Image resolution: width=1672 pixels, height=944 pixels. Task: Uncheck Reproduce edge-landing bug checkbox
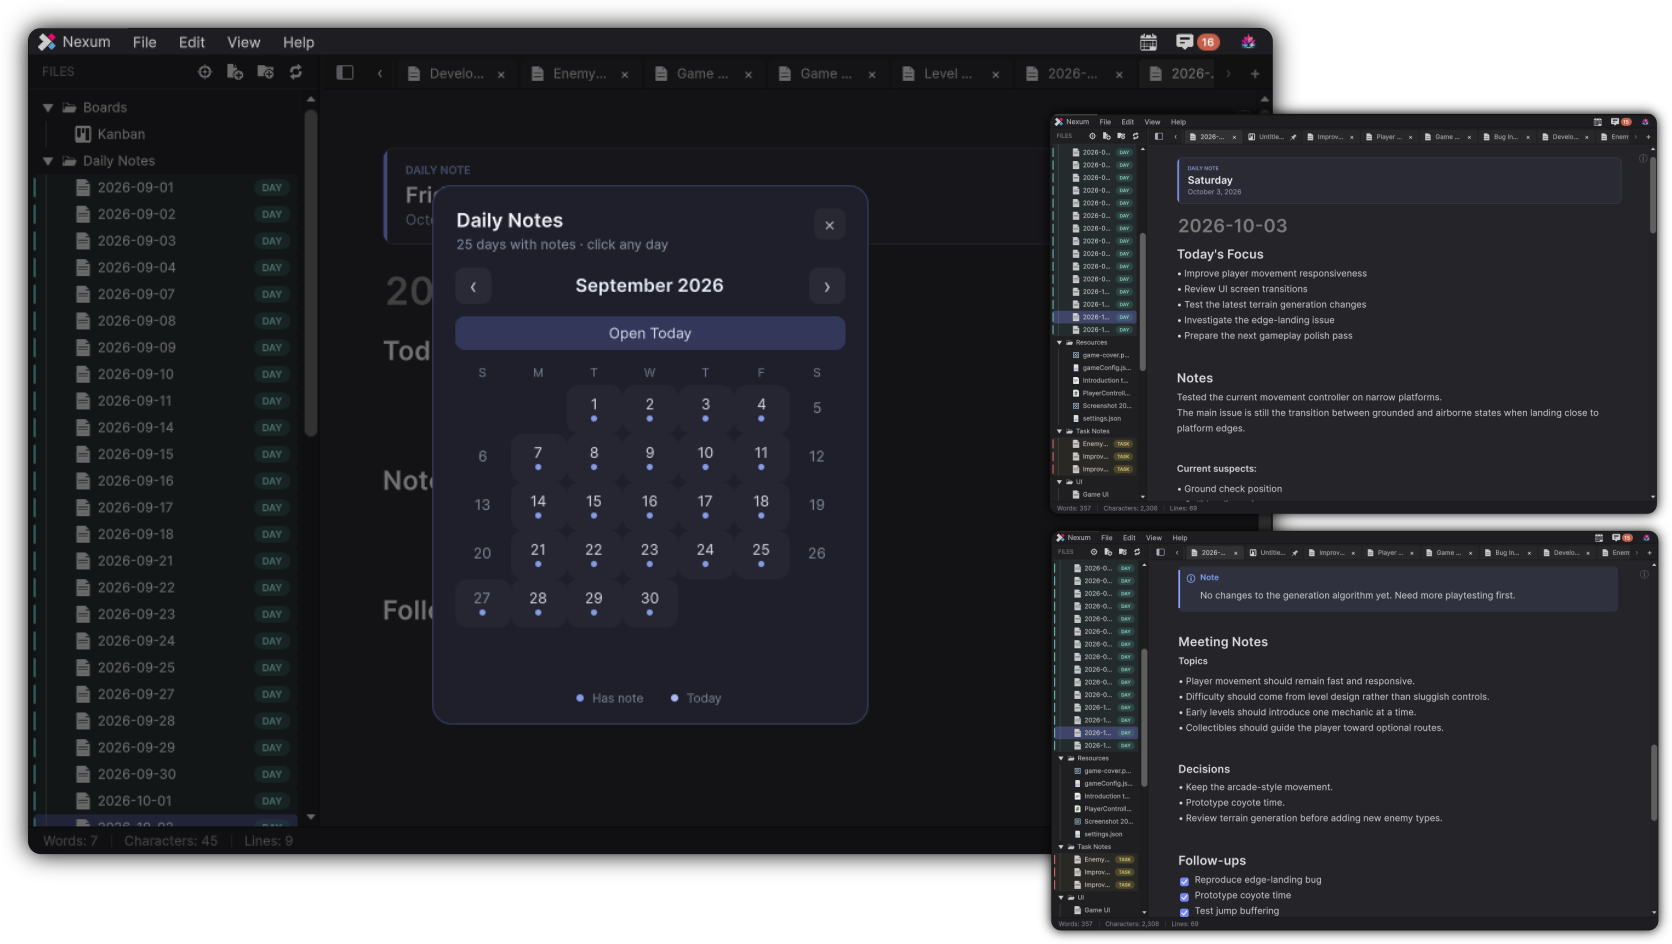[x=1184, y=881]
